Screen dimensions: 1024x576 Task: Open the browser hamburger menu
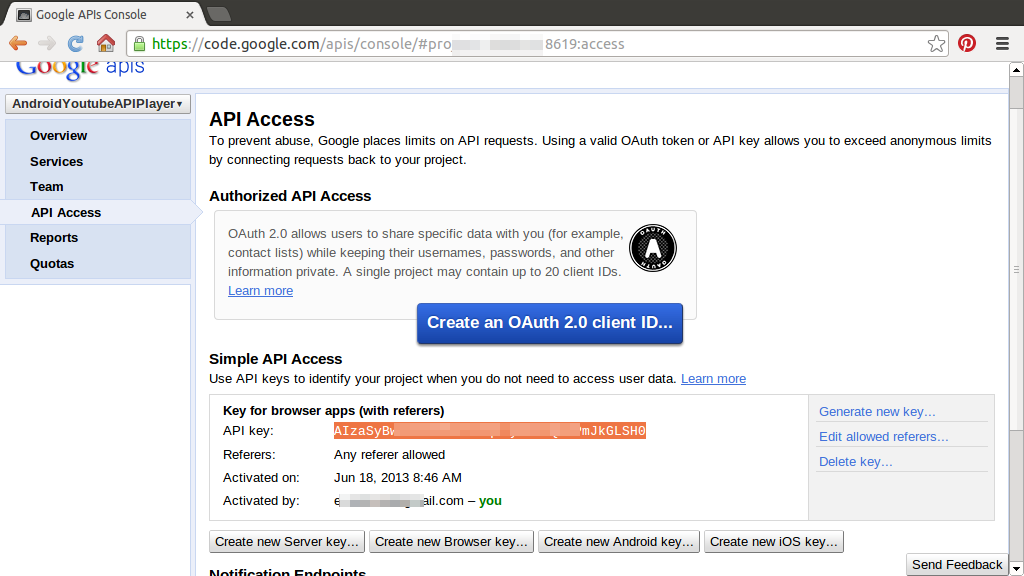coord(1000,43)
